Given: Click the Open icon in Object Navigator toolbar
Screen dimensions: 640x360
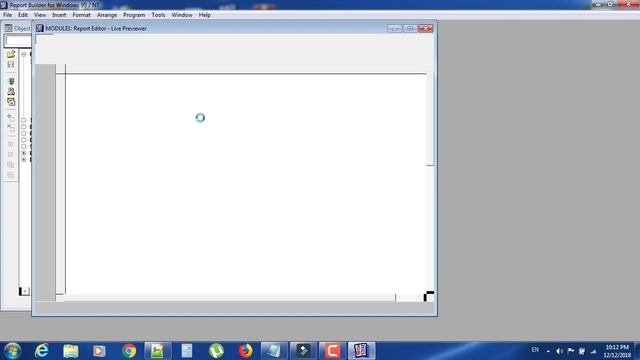Looking at the screenshot, I should click(11, 54).
